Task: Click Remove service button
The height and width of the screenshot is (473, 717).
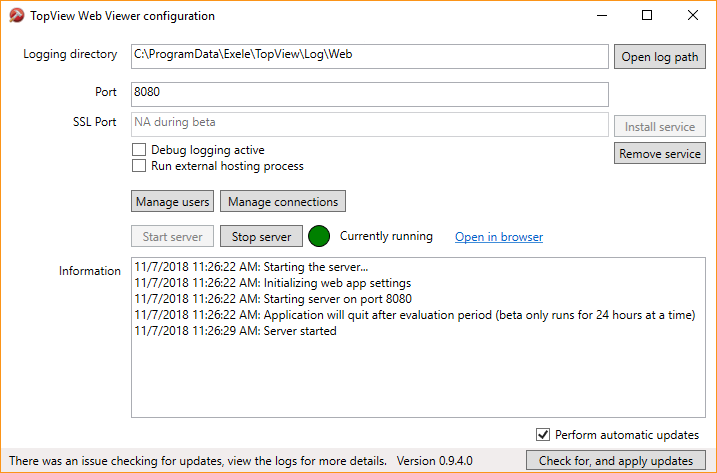Action: (x=659, y=153)
